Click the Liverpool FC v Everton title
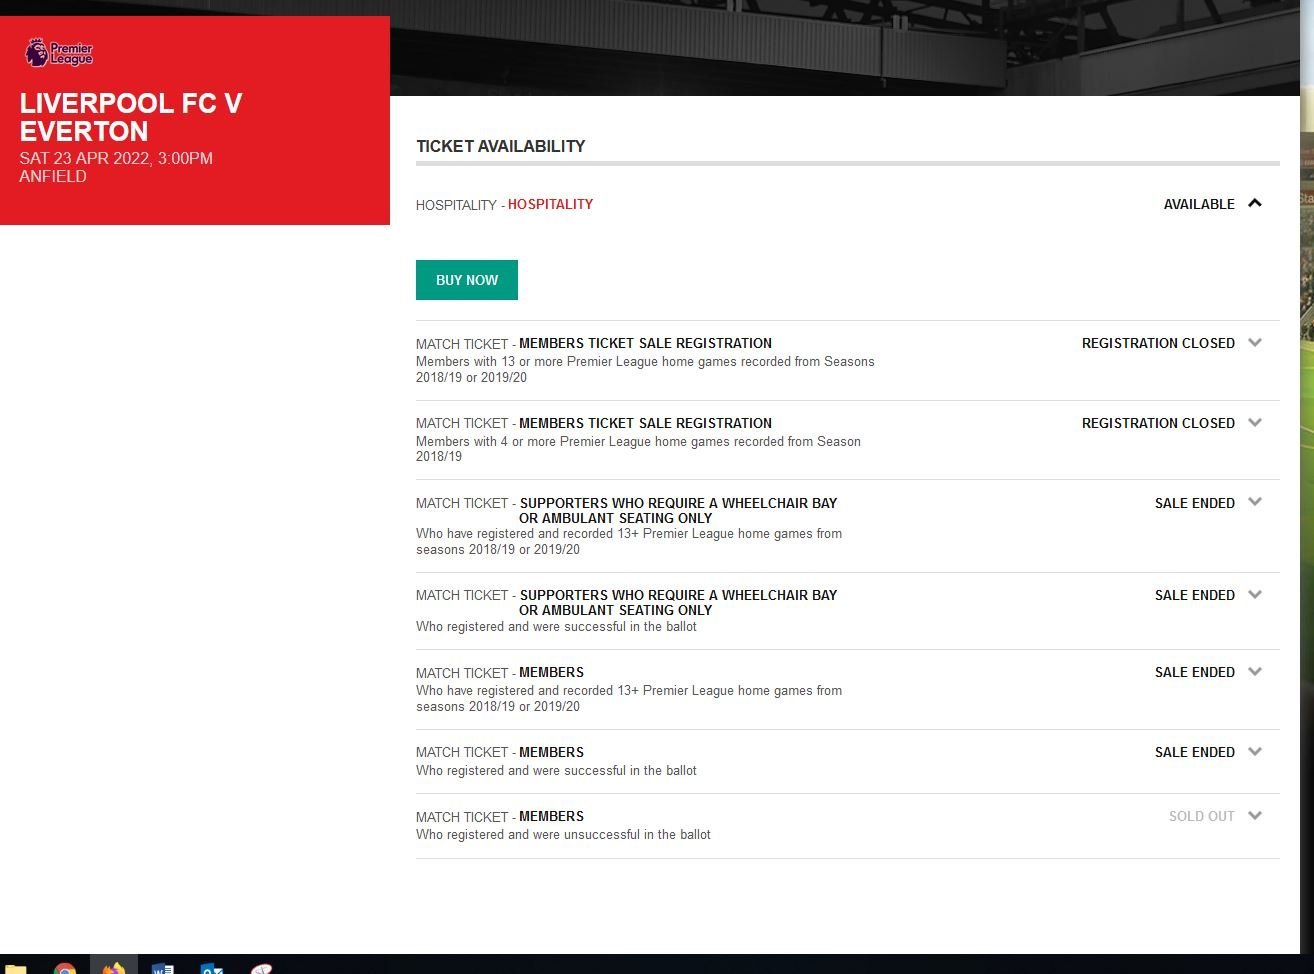Screen dimensions: 1314x974 (131, 117)
